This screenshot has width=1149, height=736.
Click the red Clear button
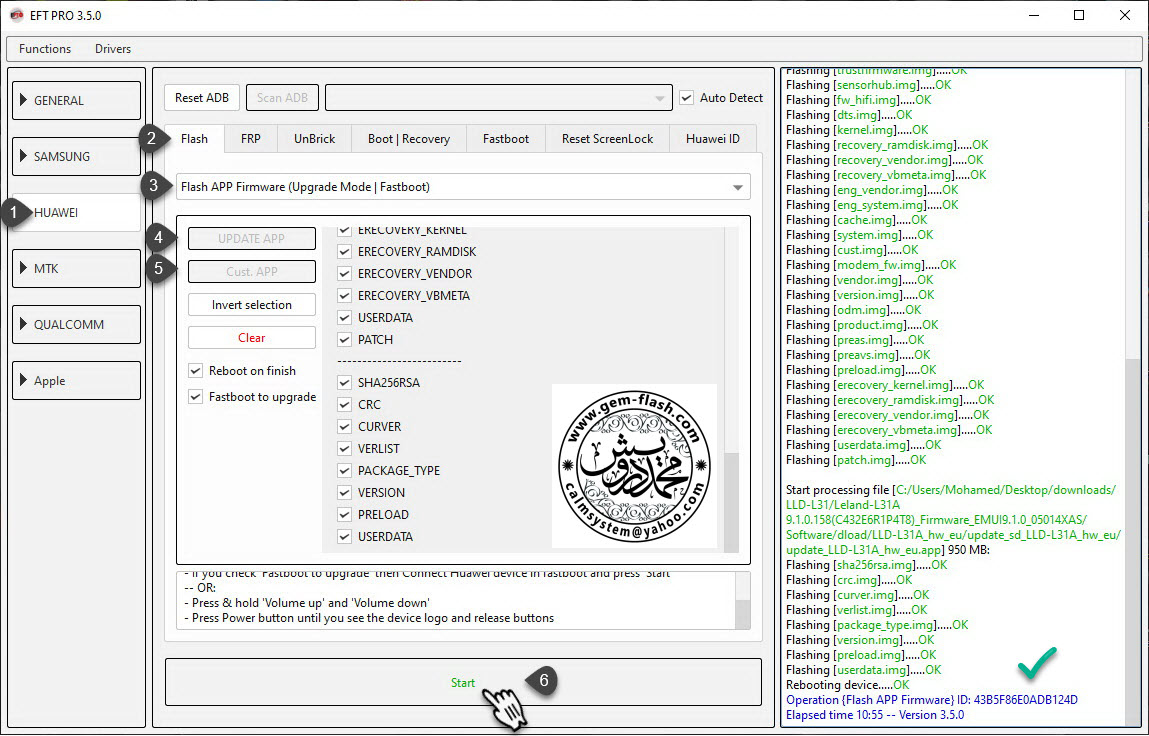pyautogui.click(x=251, y=337)
